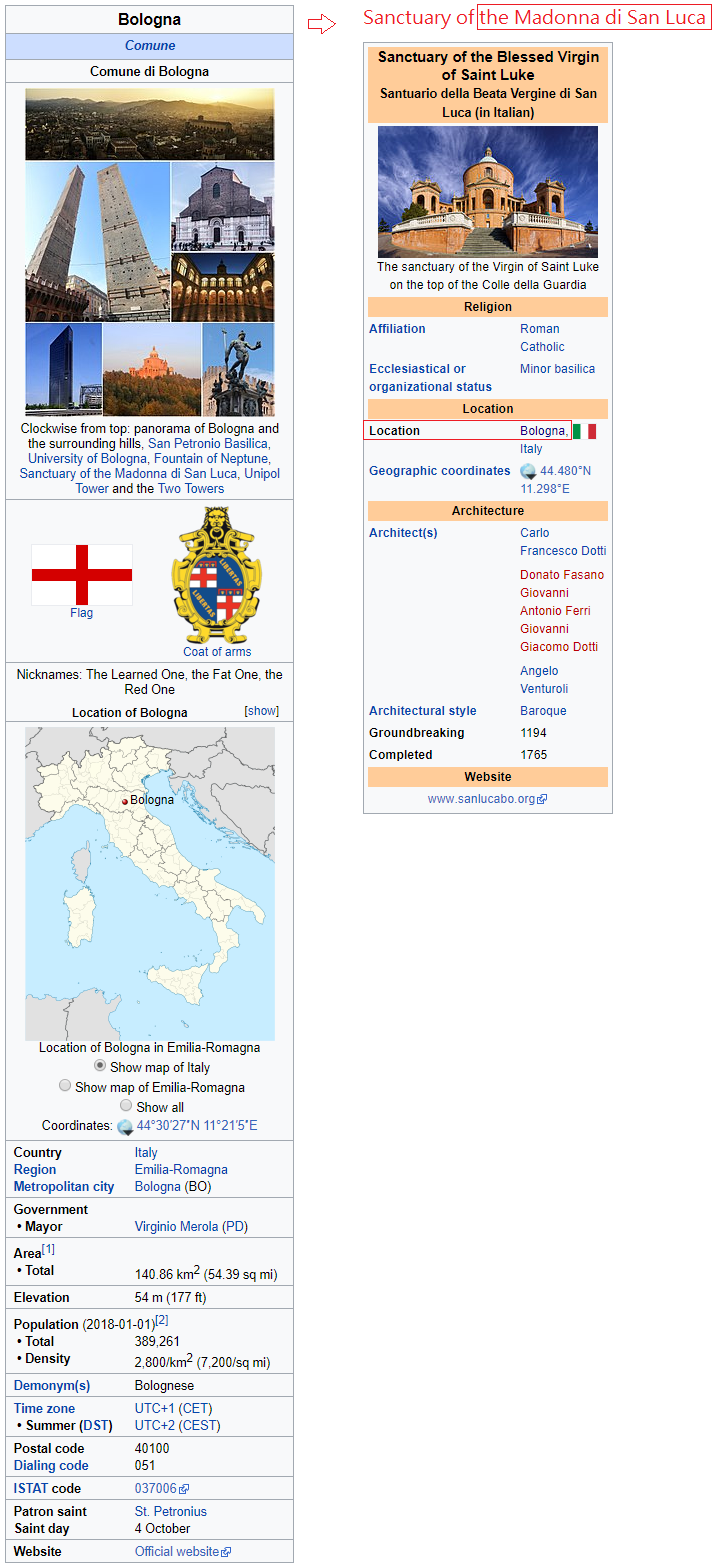
Task: Click the Metropolitan city label link
Action: tap(64, 1187)
